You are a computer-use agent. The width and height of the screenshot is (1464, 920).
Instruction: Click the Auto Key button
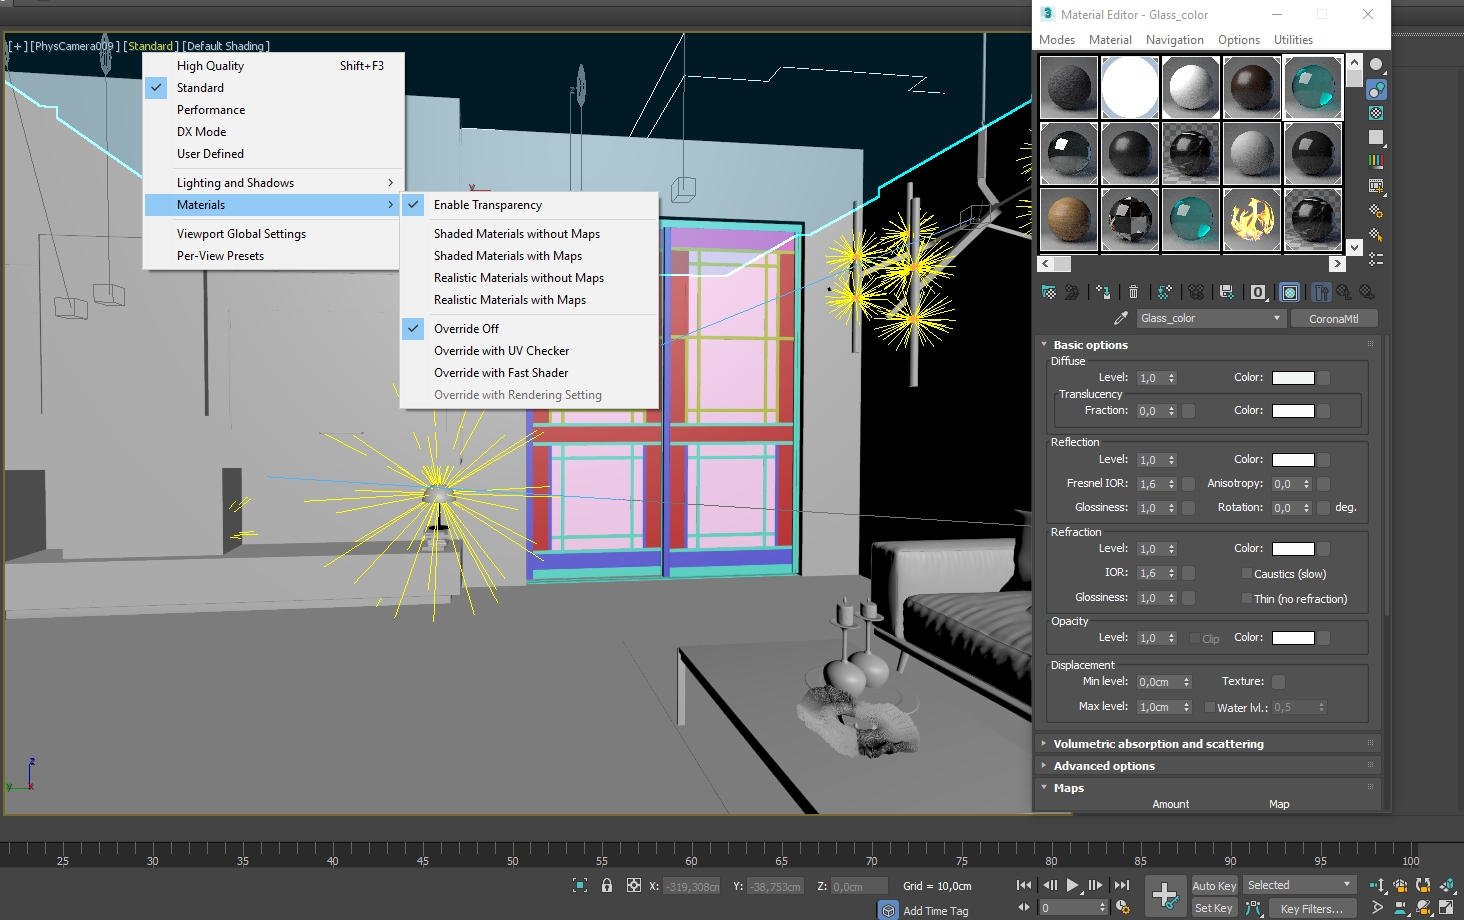1214,886
